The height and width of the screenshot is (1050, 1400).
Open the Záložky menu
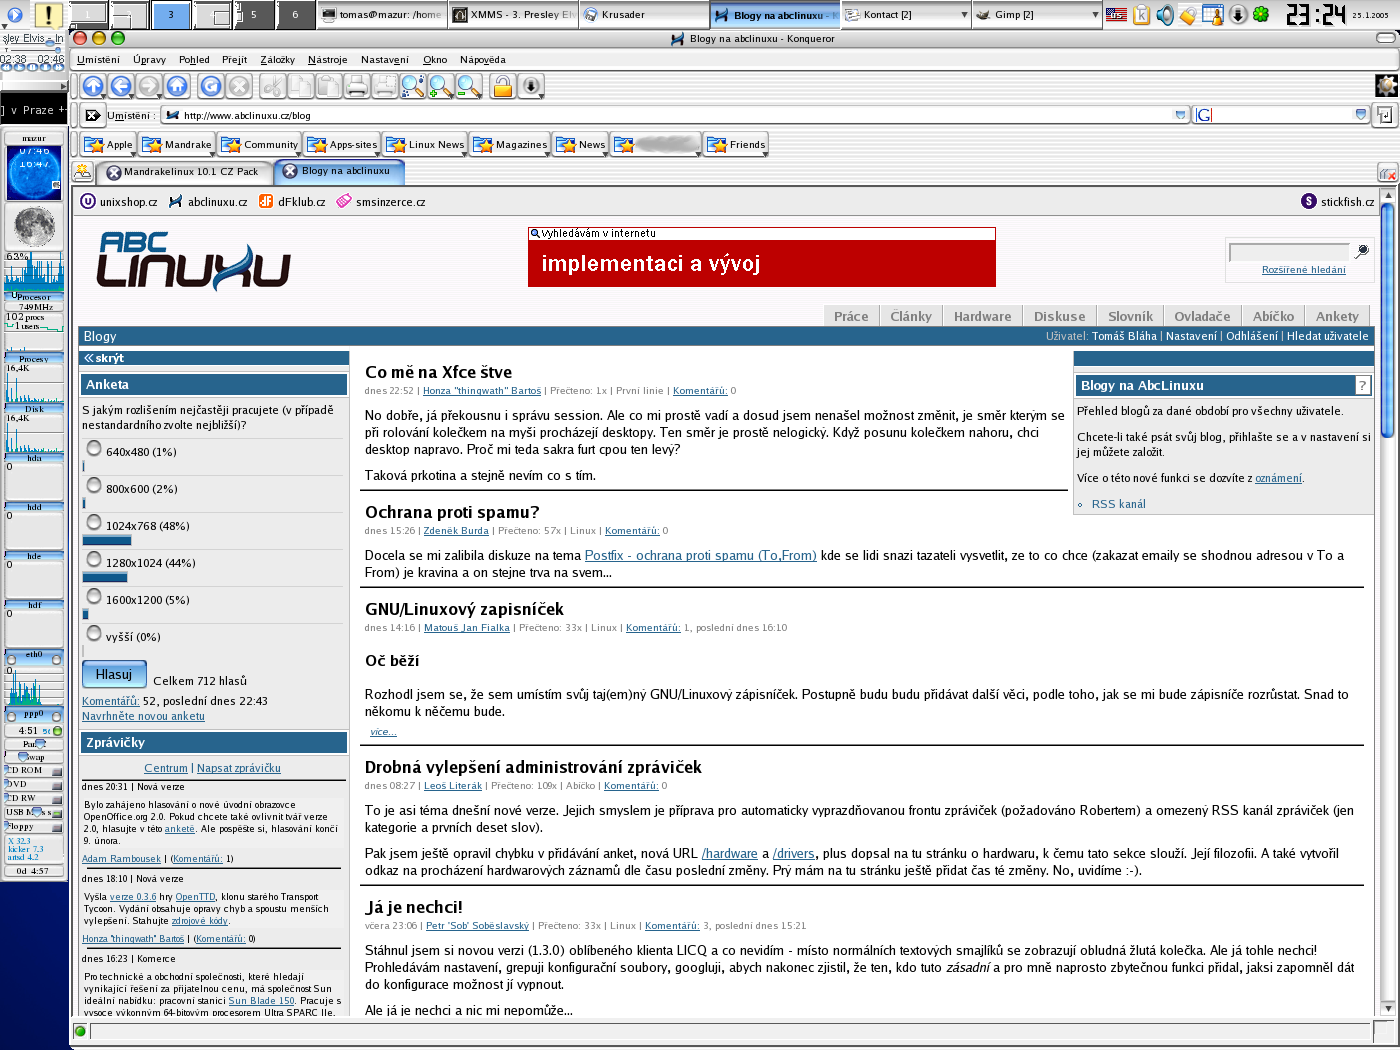(277, 60)
